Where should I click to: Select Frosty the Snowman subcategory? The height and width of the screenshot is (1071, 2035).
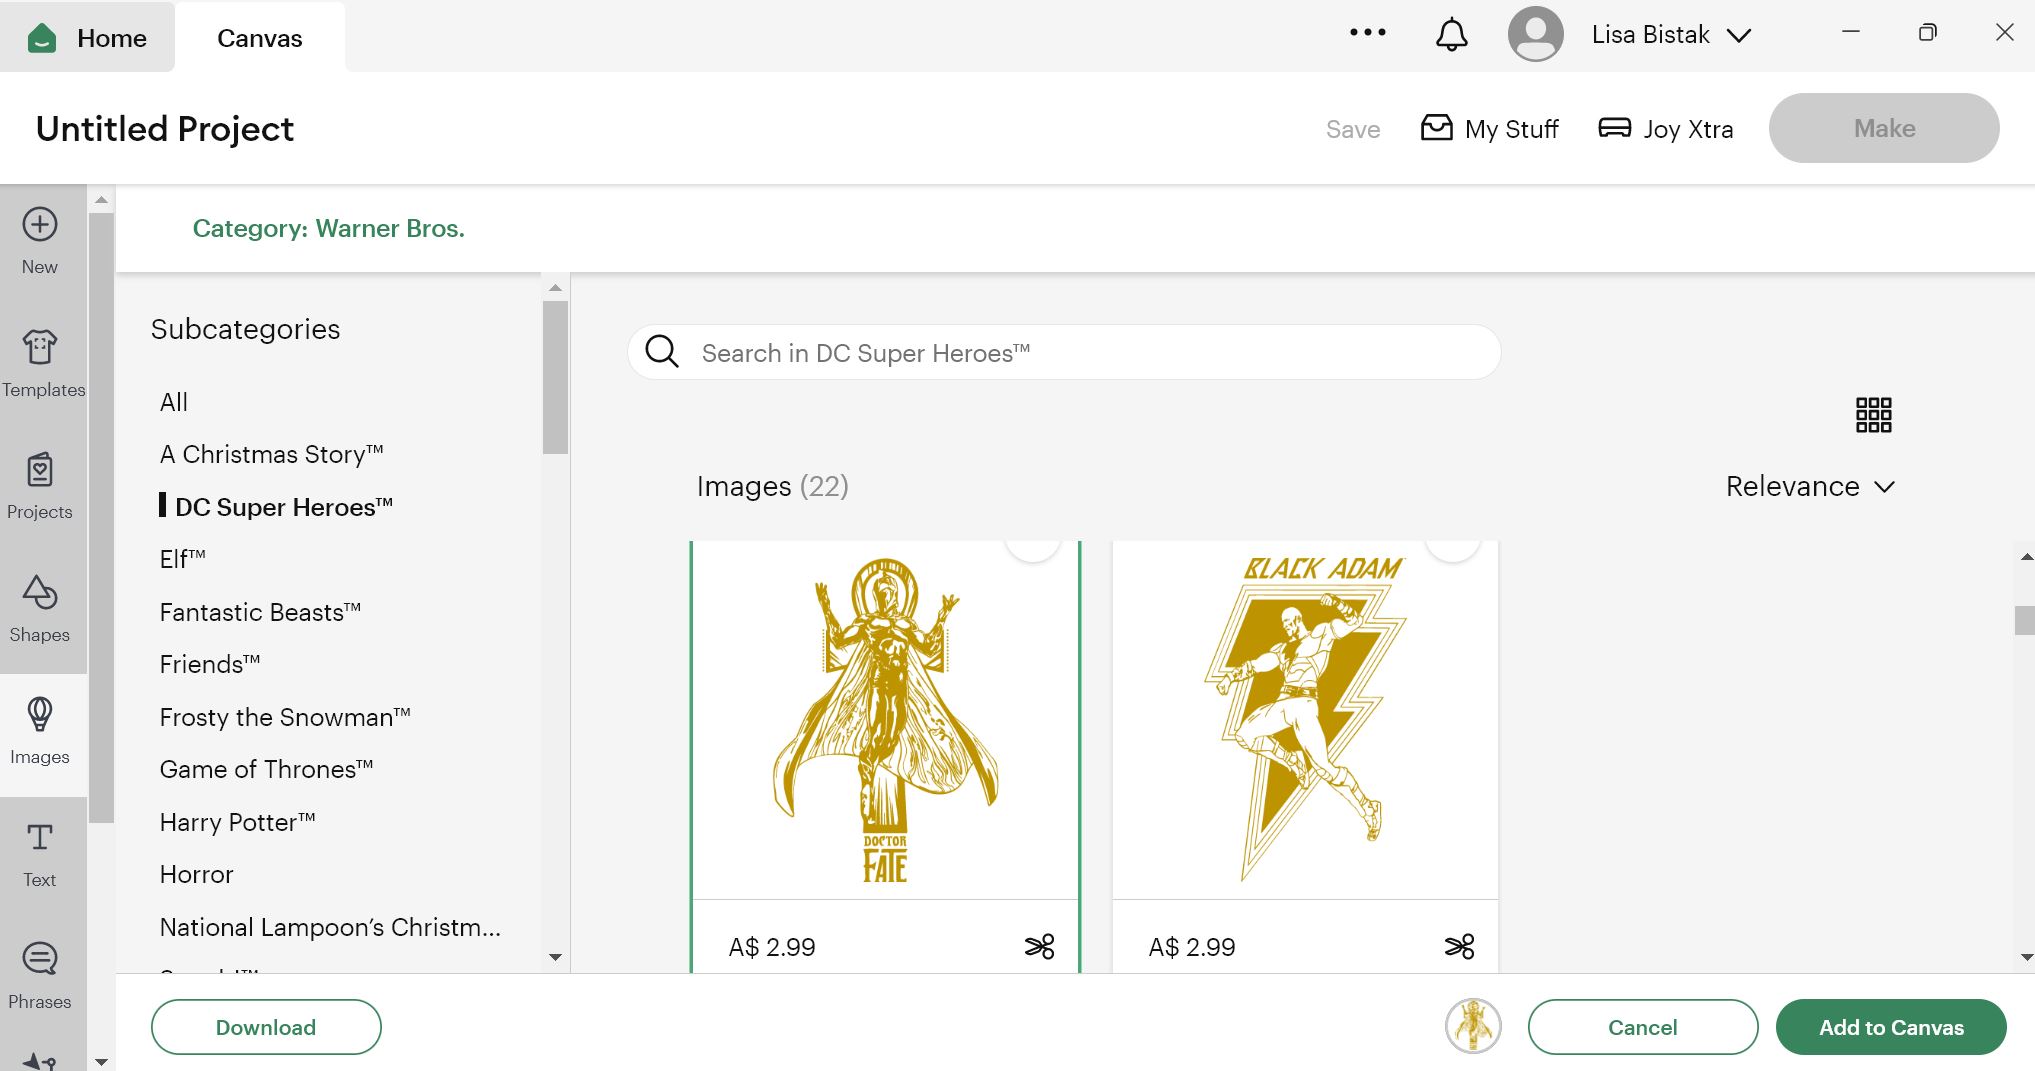click(285, 717)
